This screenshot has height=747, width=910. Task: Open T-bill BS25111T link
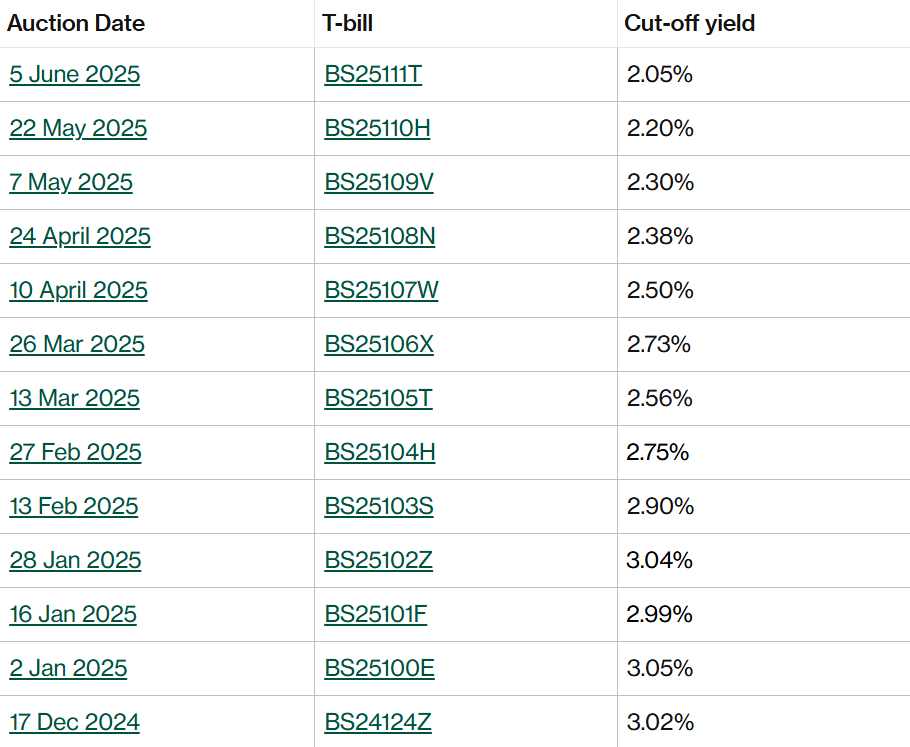pyautogui.click(x=373, y=74)
